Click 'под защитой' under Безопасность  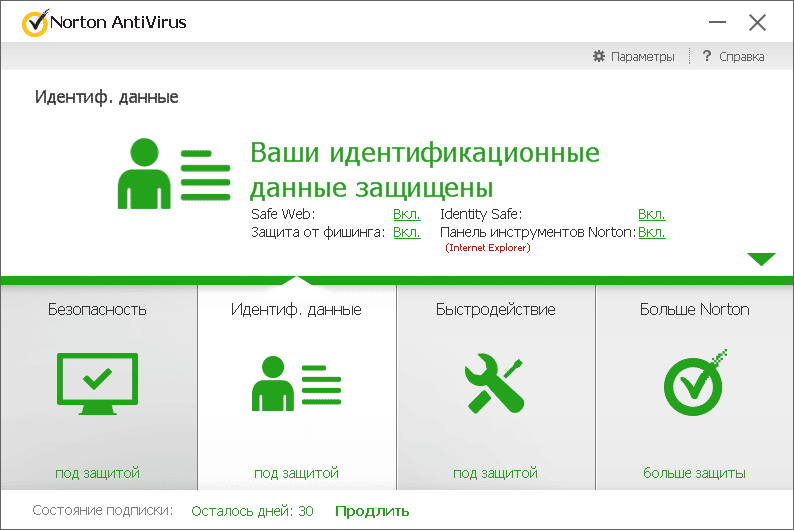[97, 473]
